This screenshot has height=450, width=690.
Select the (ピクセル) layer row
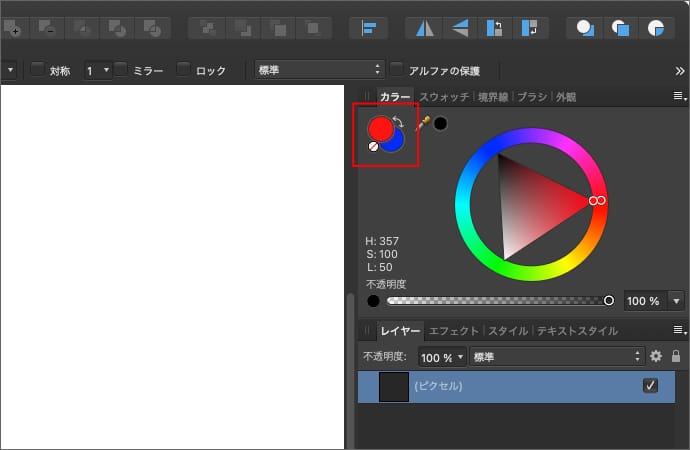pos(520,386)
